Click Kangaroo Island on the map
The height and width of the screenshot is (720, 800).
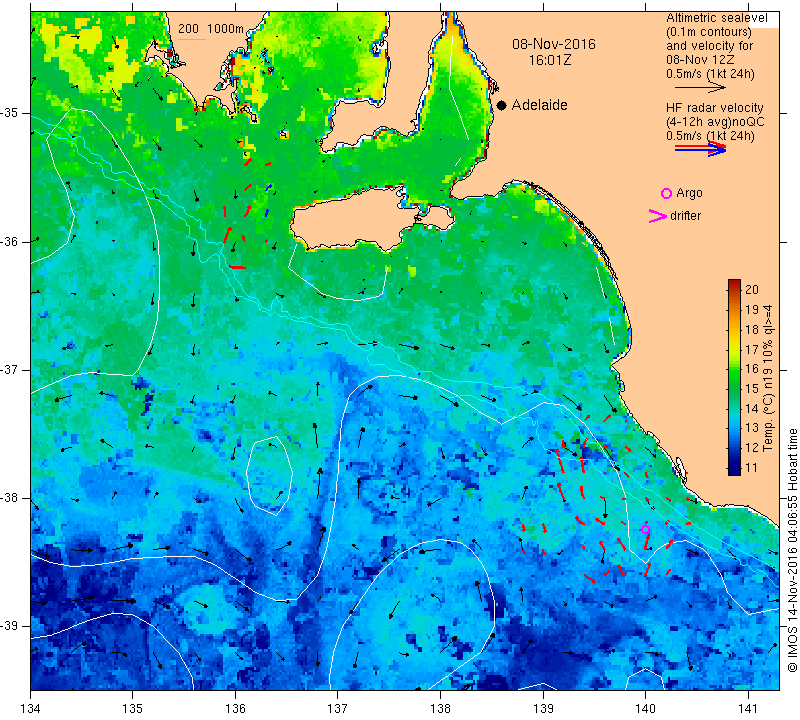(x=357, y=220)
